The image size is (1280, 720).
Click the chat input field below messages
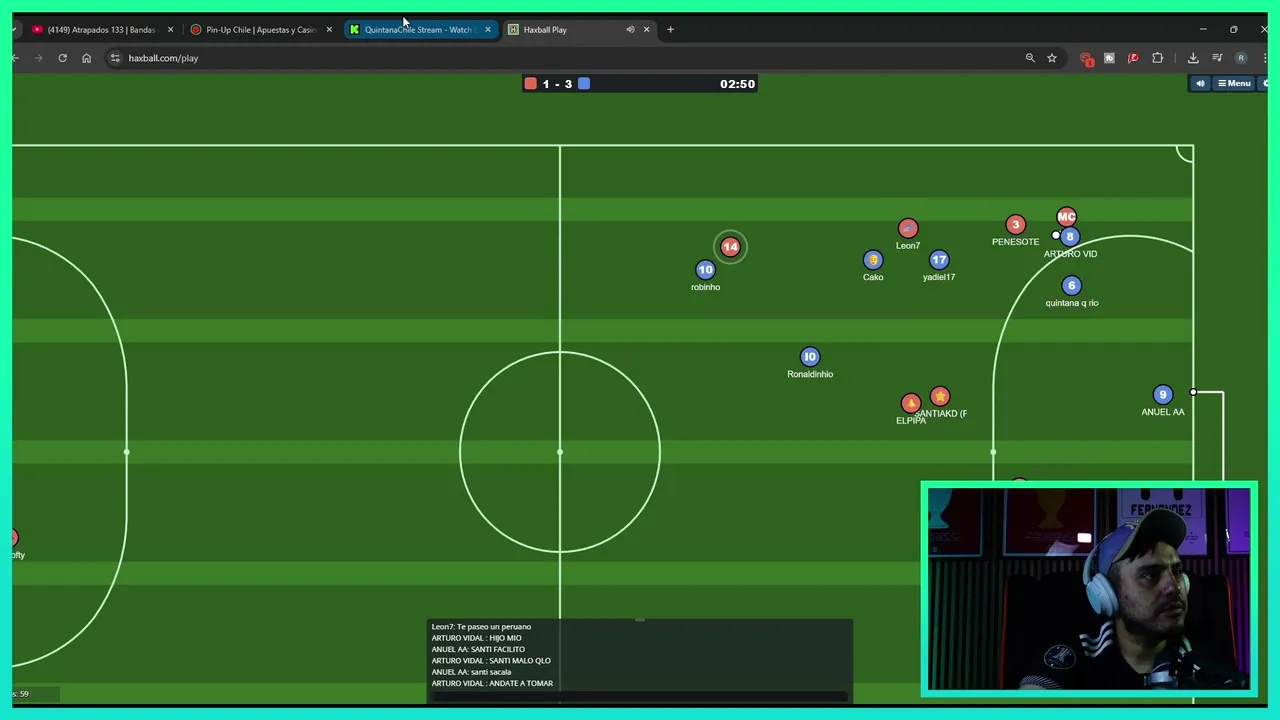tap(640, 697)
